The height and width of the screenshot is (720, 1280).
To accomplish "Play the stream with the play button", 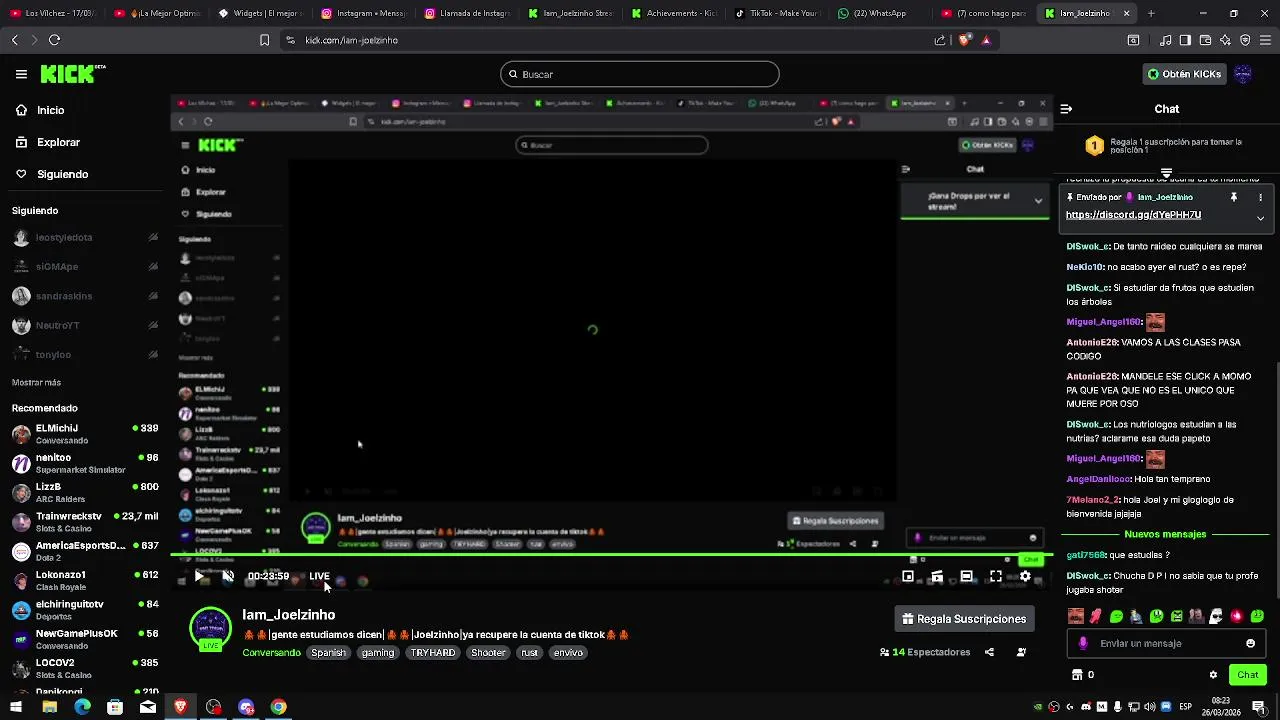I will coord(199,576).
